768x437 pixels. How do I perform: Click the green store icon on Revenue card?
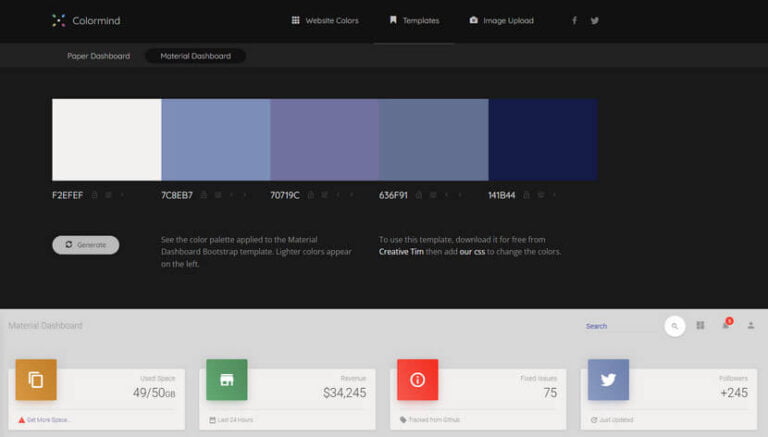[227, 380]
